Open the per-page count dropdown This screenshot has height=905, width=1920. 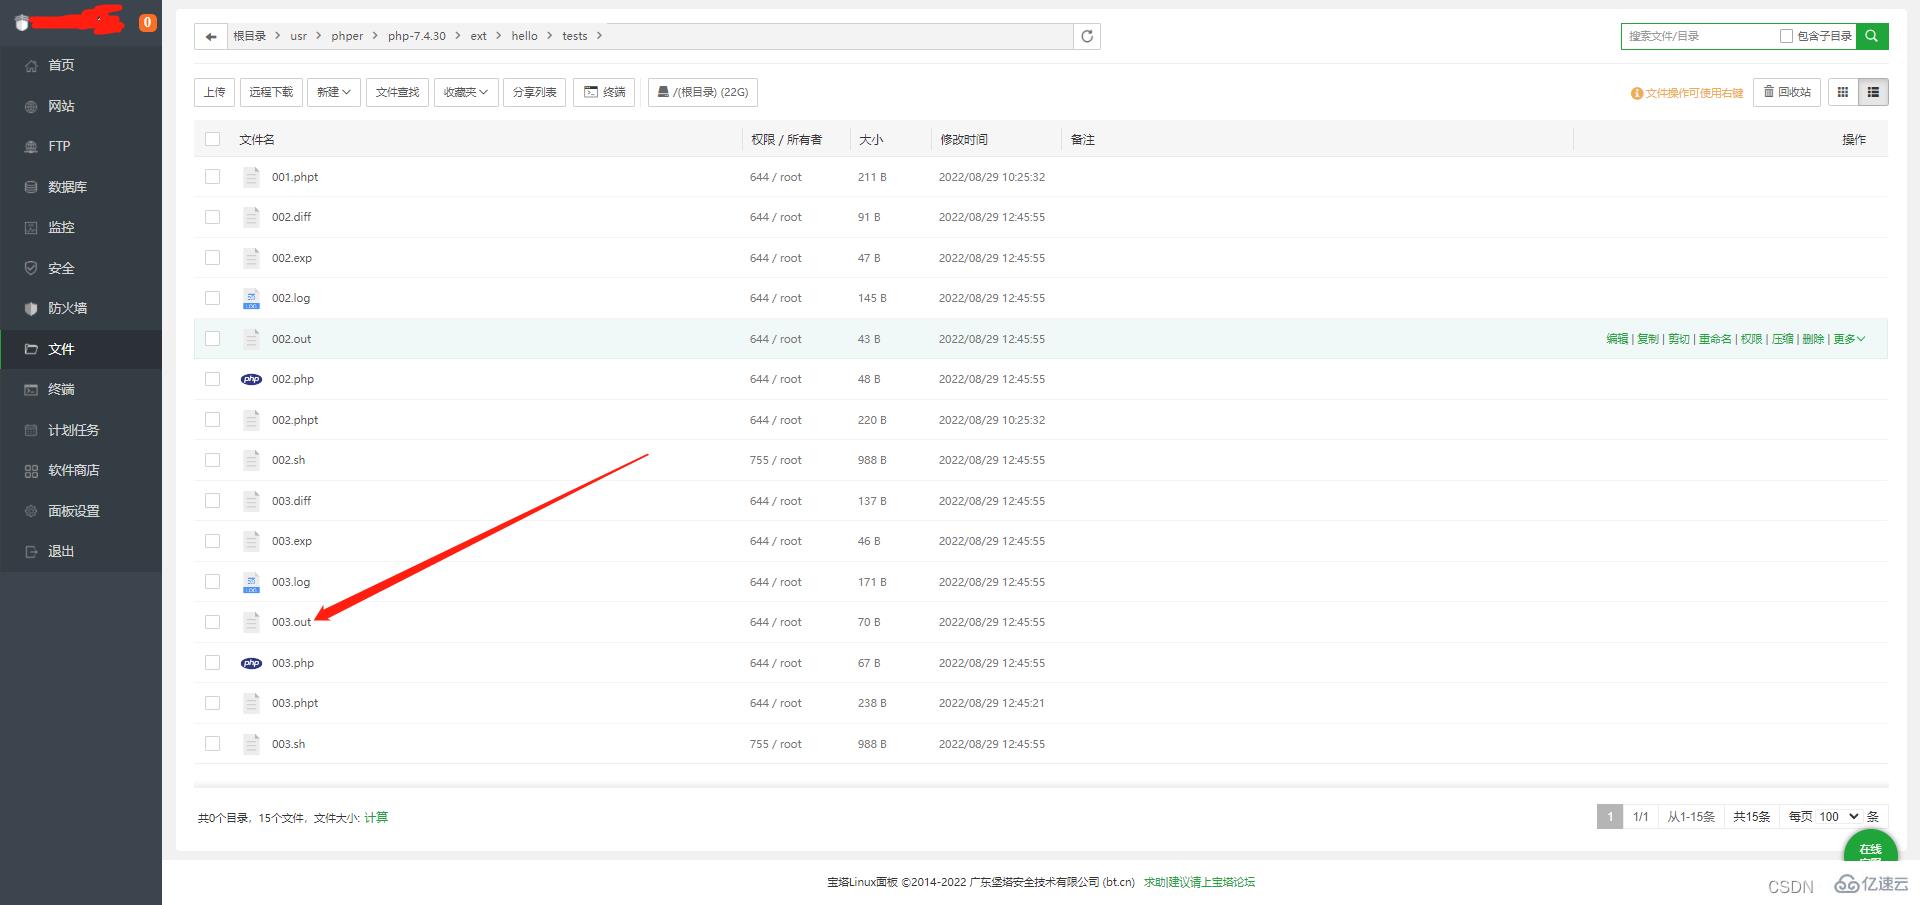pos(1838,817)
